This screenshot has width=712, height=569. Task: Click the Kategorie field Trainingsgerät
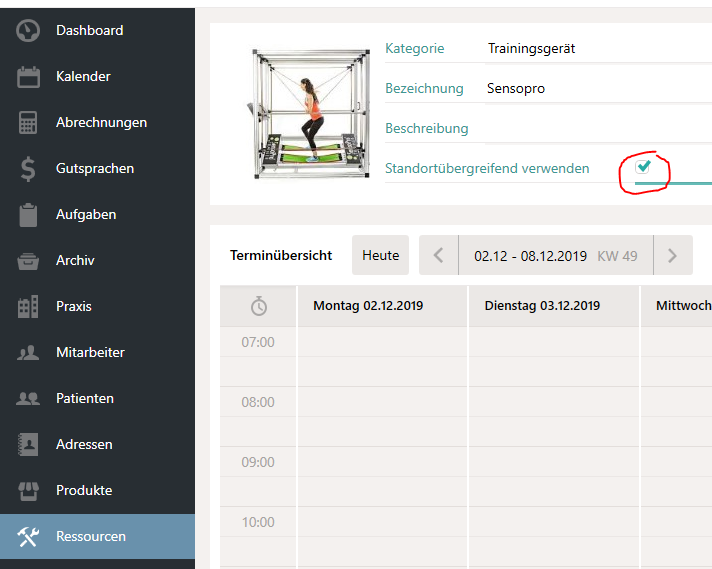598,49
